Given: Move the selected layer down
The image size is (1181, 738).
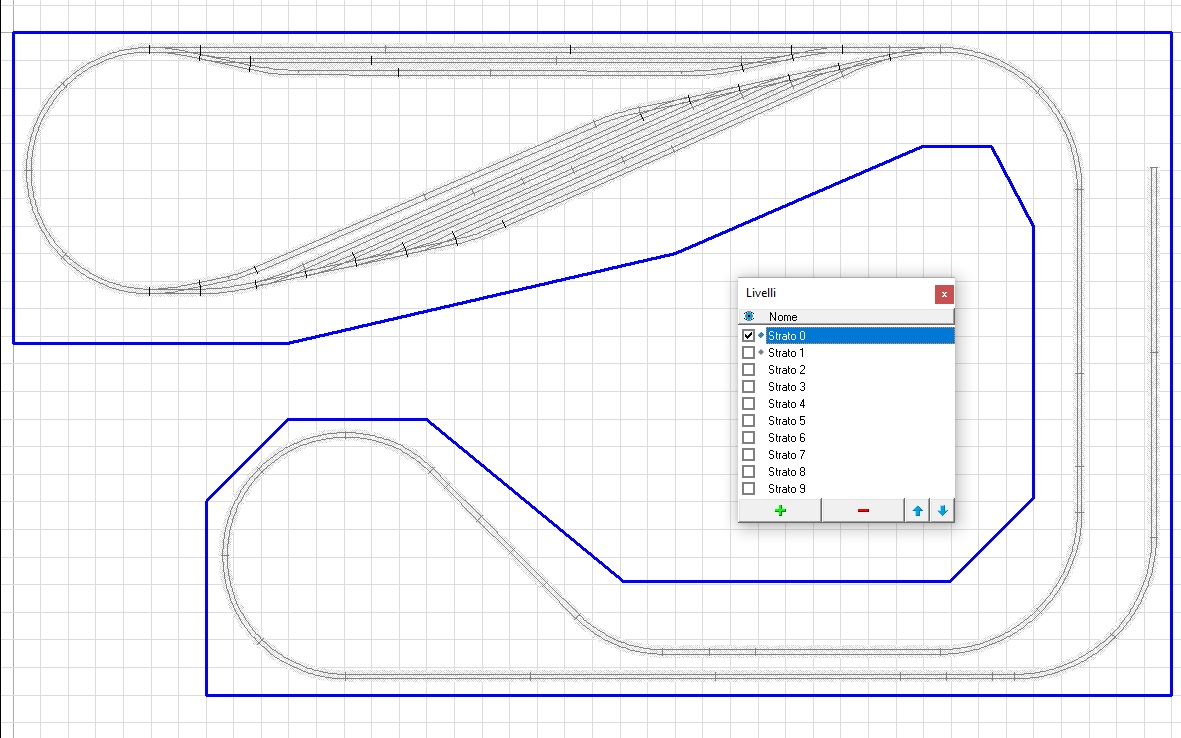Looking at the screenshot, I should 942,511.
